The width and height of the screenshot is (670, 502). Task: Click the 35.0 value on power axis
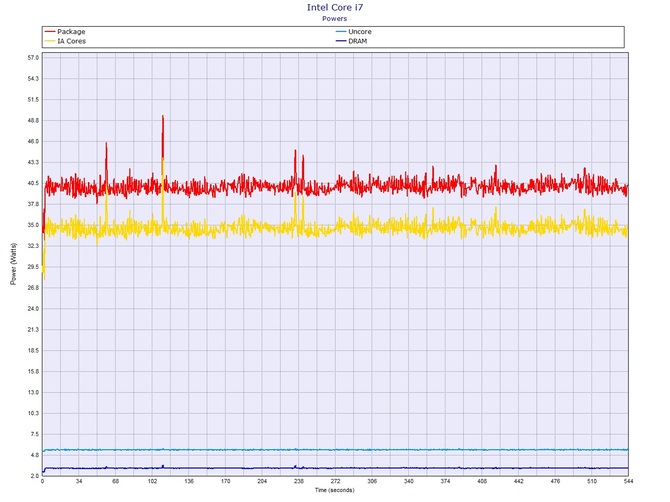tap(32, 225)
